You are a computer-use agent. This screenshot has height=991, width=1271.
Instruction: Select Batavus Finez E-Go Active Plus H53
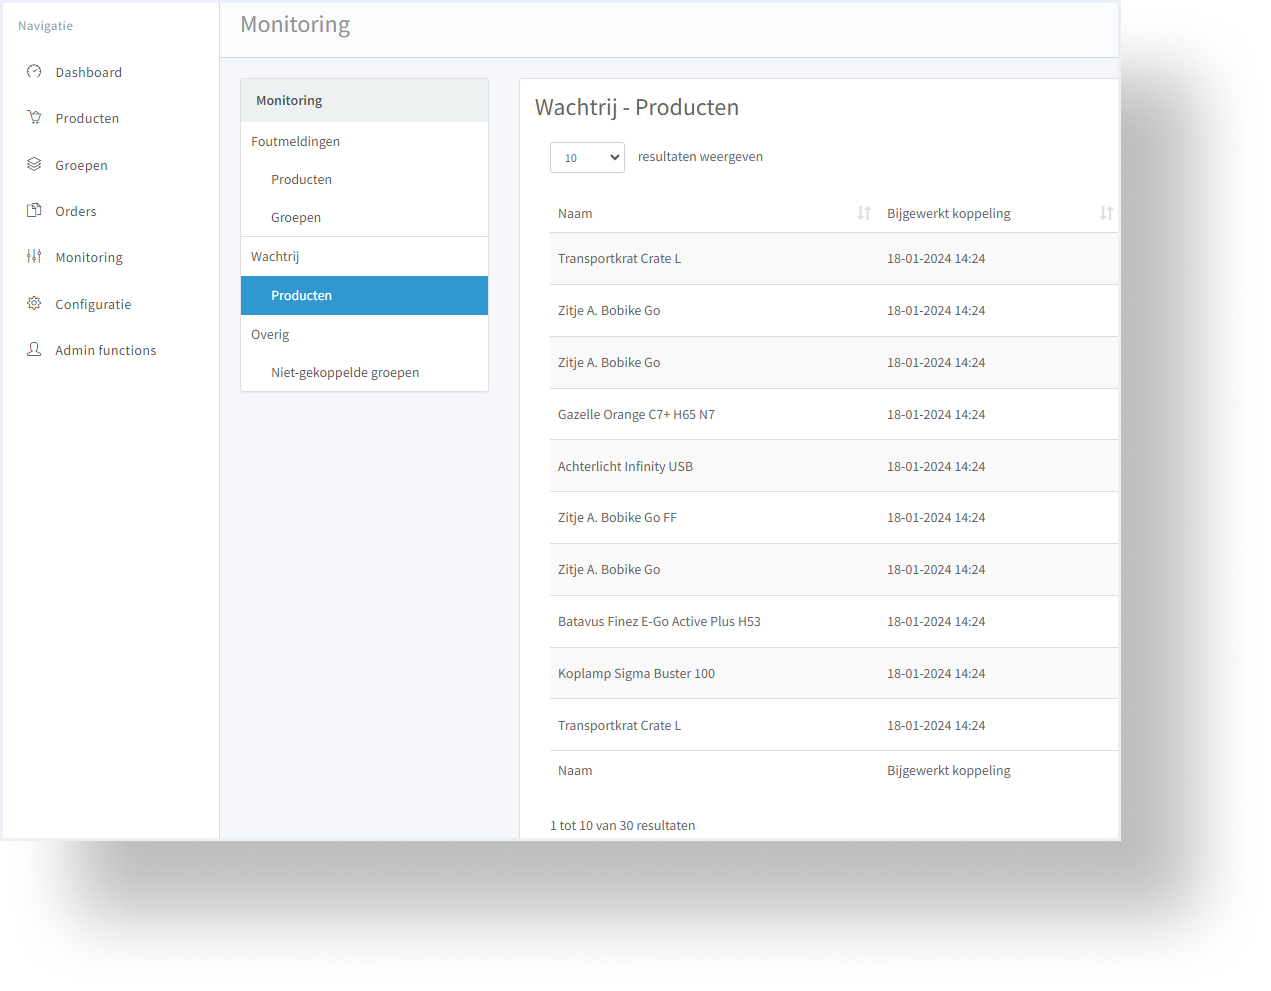coord(833,621)
